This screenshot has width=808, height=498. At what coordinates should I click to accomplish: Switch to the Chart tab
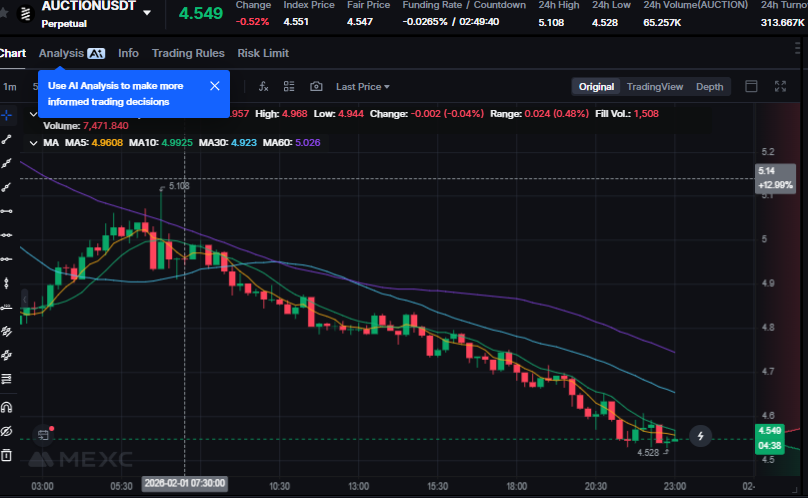click(13, 53)
